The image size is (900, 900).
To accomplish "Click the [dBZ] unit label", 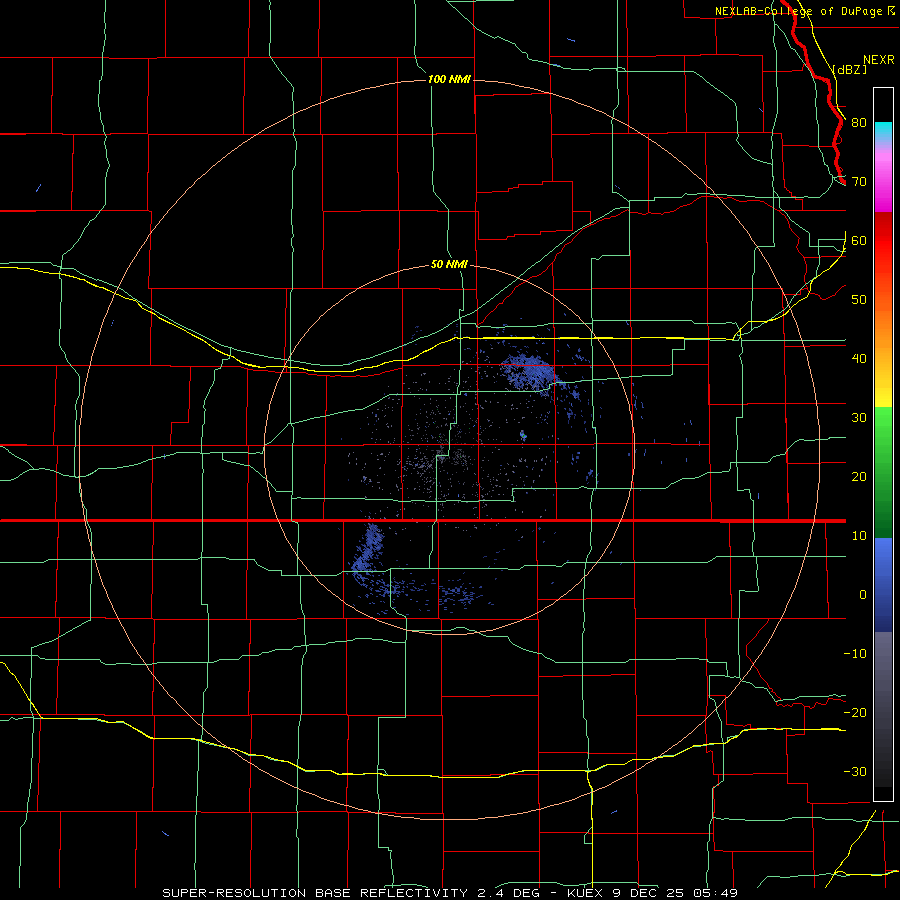I will point(849,69).
